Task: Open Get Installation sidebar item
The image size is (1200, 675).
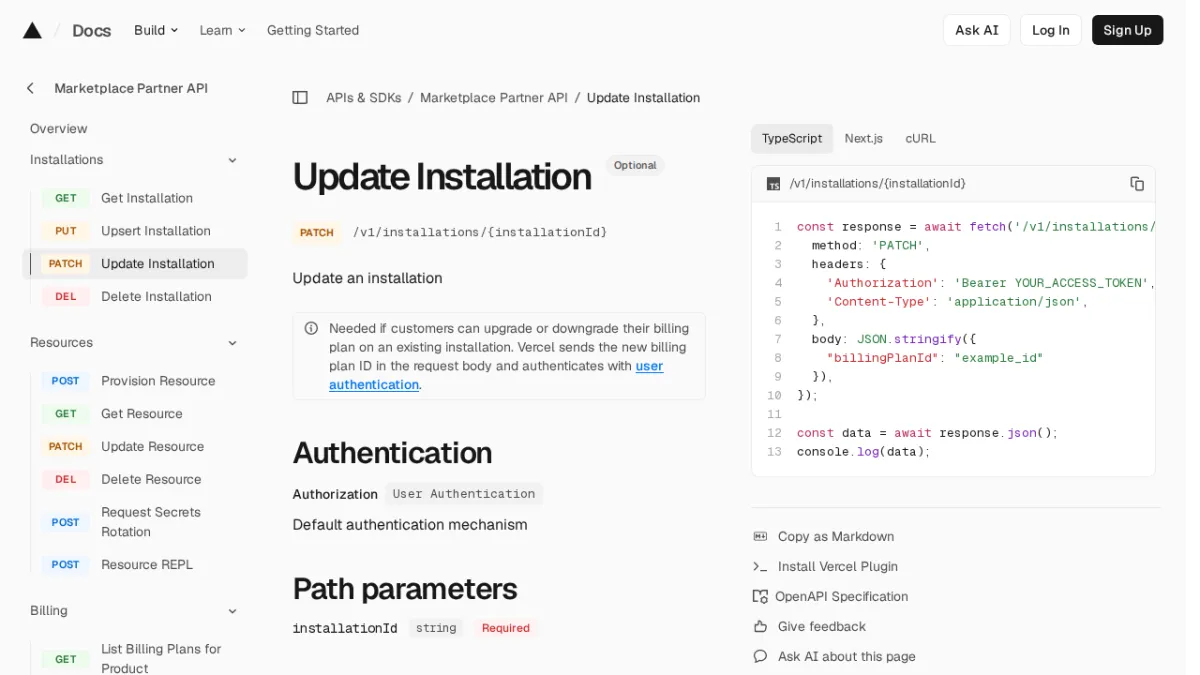Action: (x=147, y=198)
